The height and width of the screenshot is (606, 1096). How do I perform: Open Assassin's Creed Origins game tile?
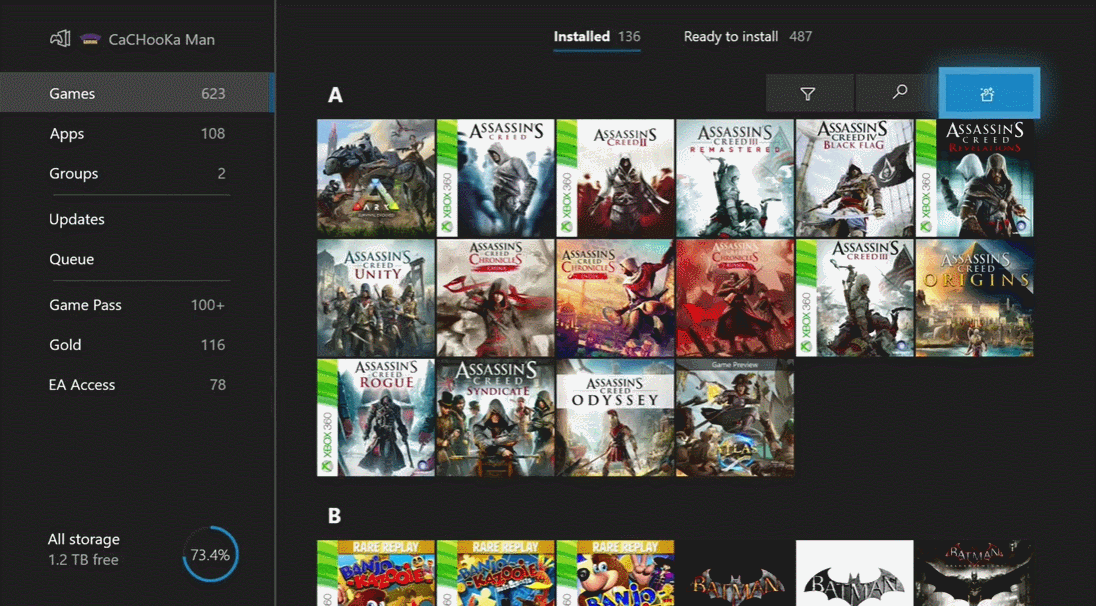tap(974, 298)
